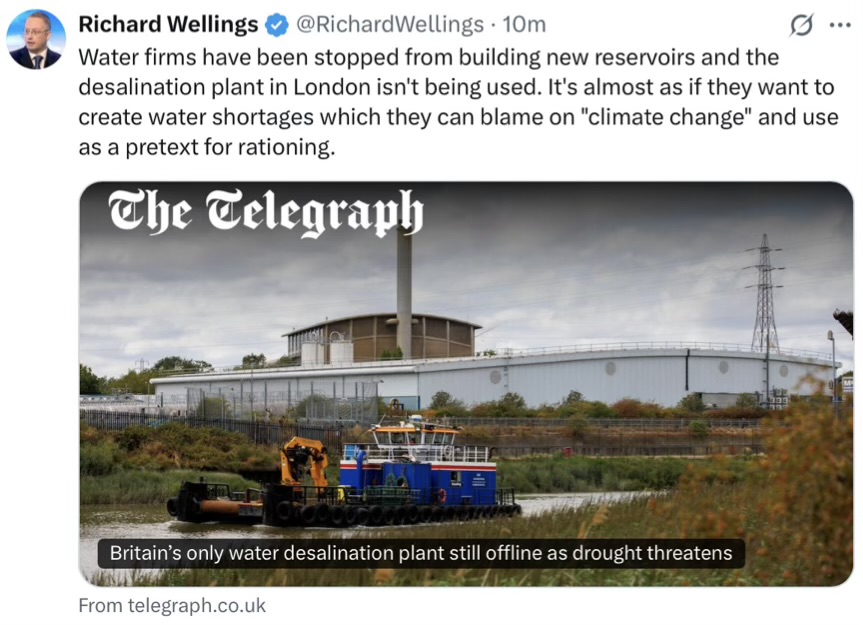Open the Grok slashed-circle icon
This screenshot has width=863, height=625.
pos(801,25)
